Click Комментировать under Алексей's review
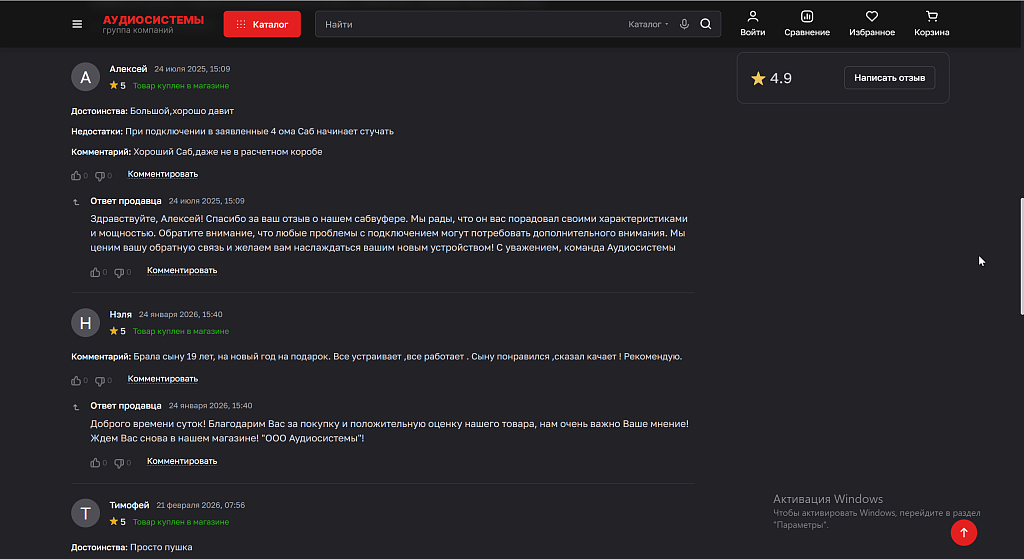Viewport: 1024px width, 559px height. pos(163,174)
